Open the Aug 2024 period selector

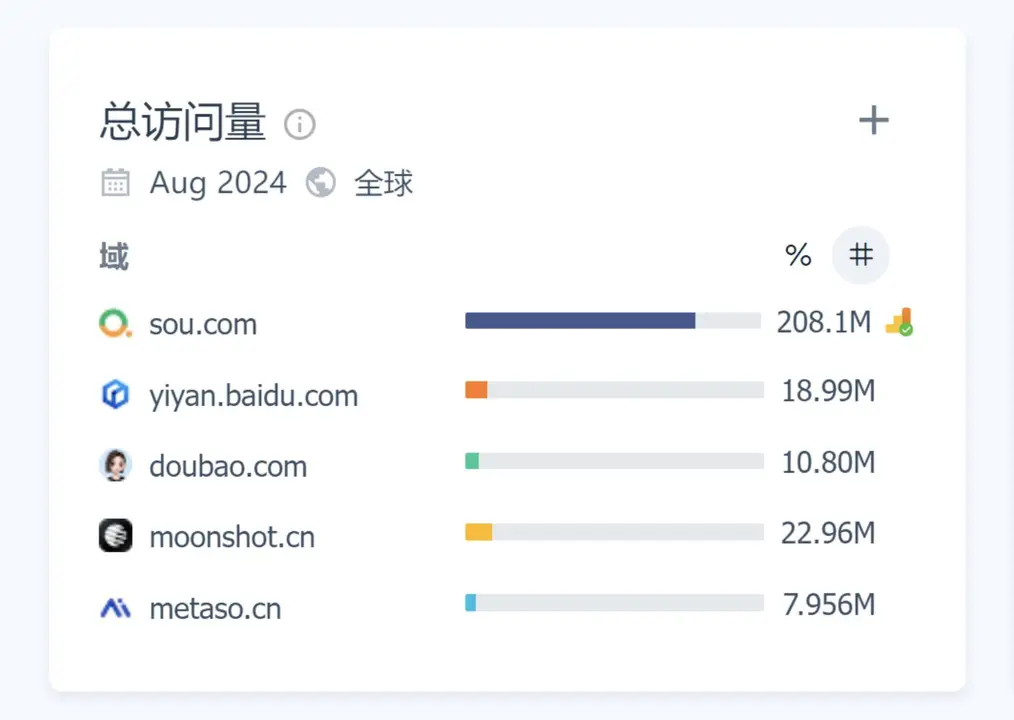point(218,183)
